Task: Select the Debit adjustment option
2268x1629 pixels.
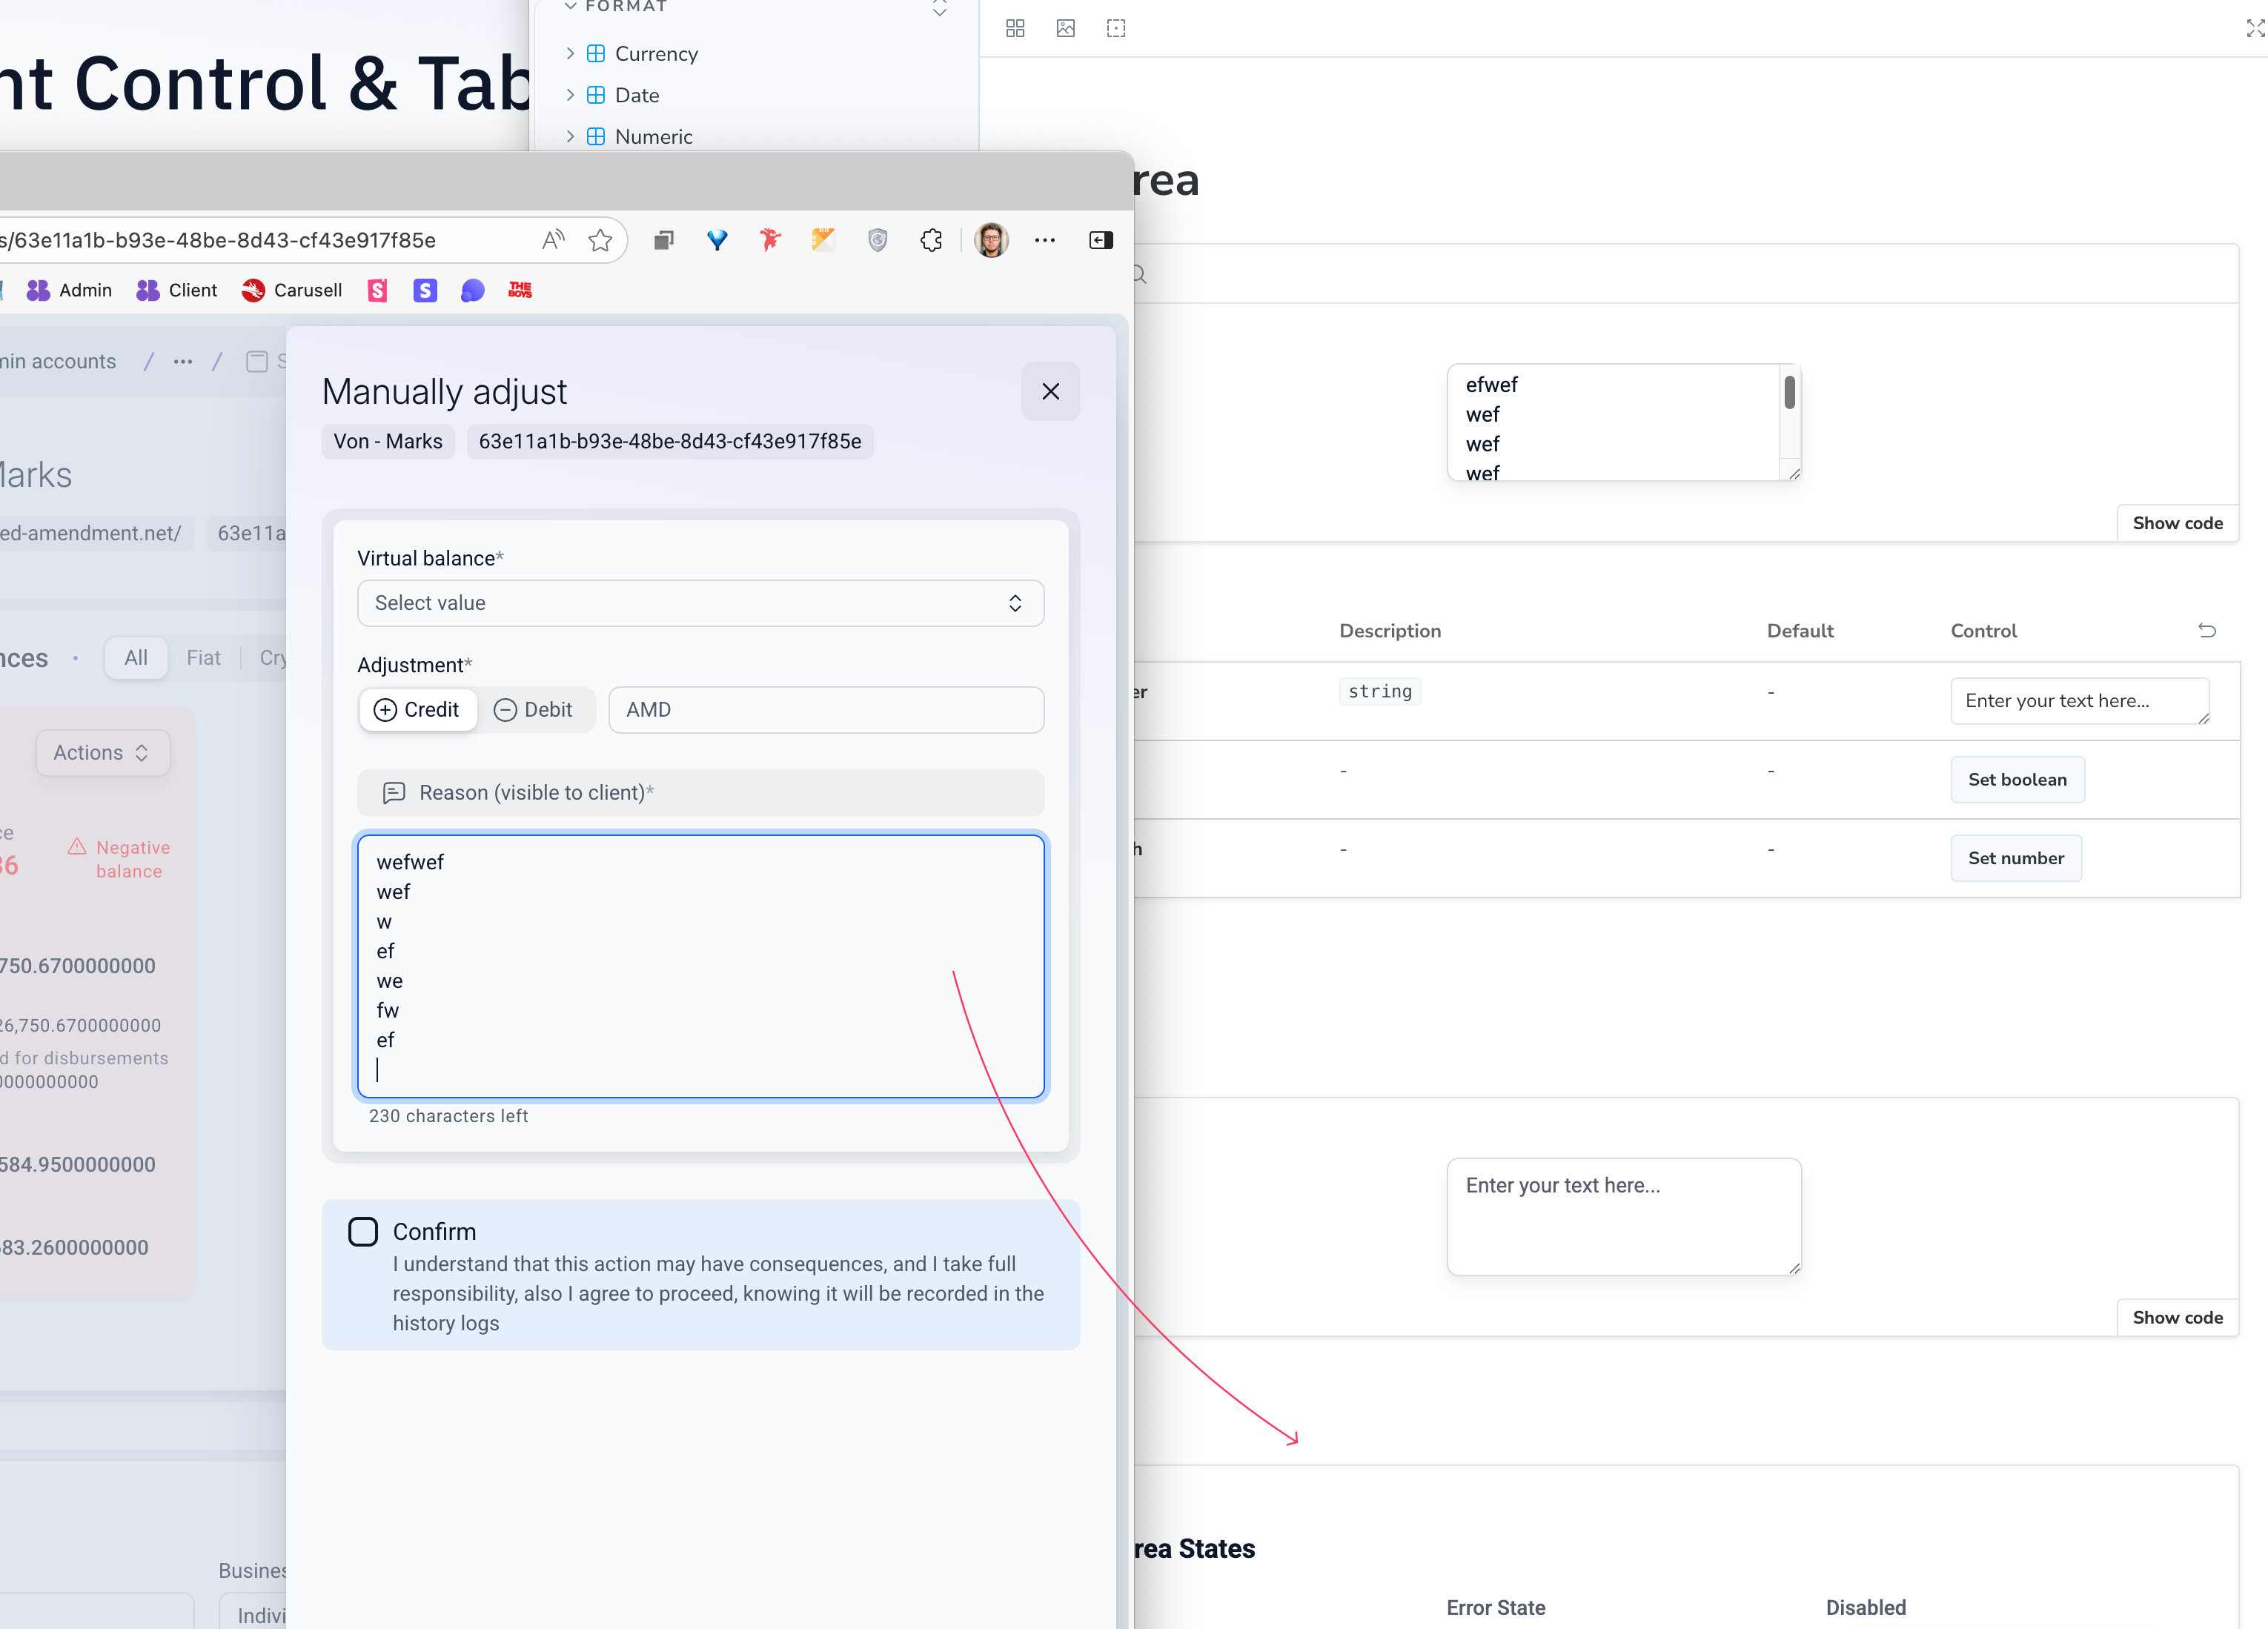Action: point(534,710)
